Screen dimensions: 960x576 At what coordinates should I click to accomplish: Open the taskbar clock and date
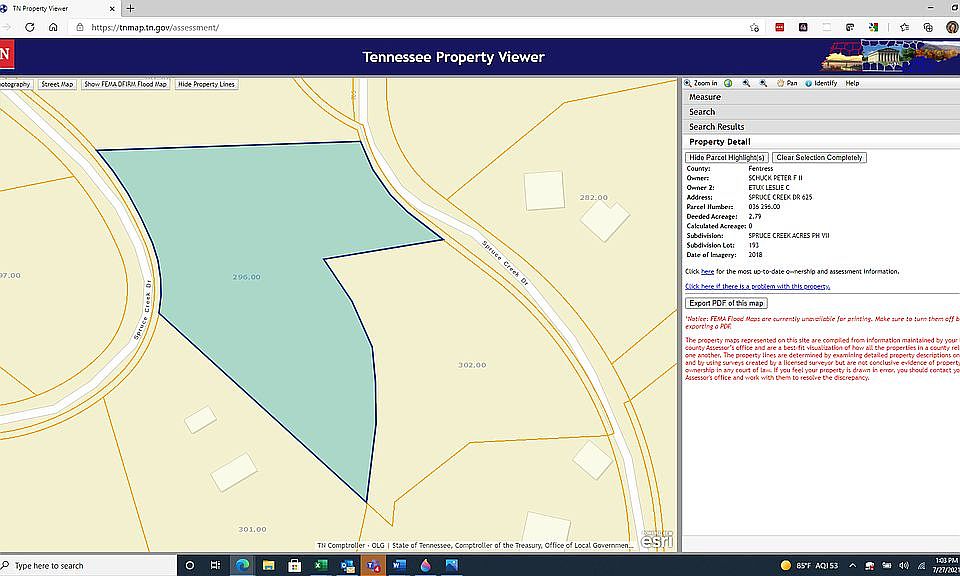coord(947,565)
